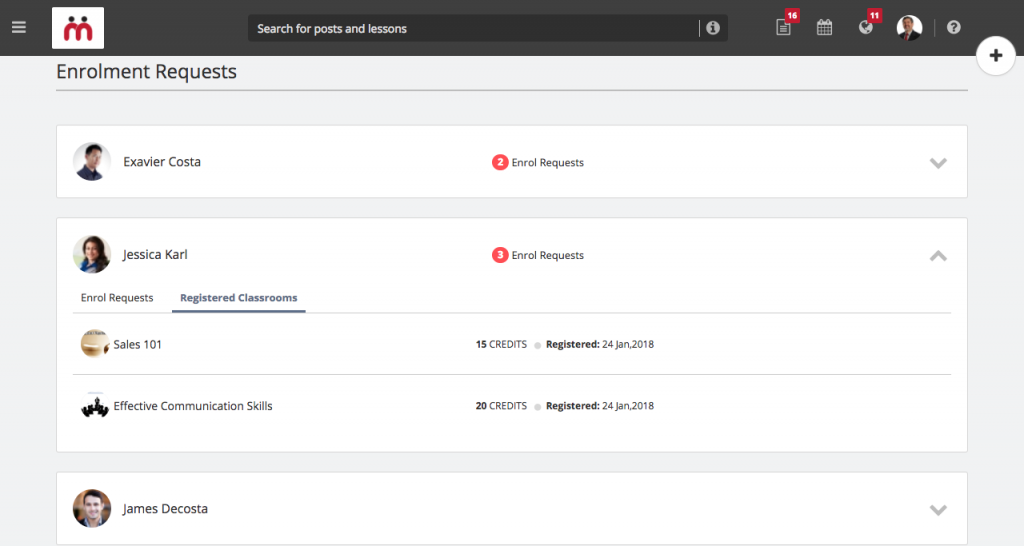Click Exavier Costa's 2 Enrol Requests badge
The image size is (1024, 546).
[537, 163]
